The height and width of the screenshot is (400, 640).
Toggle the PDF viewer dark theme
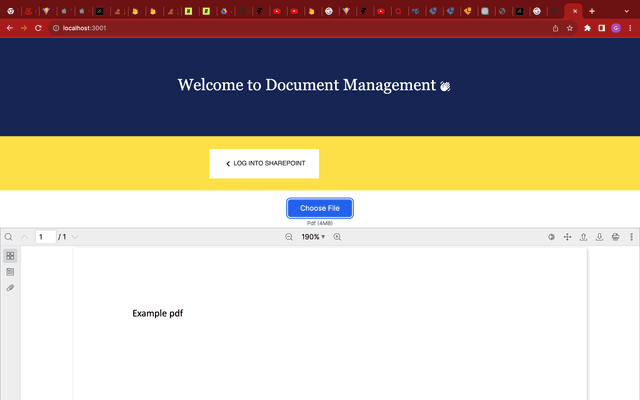(551, 237)
